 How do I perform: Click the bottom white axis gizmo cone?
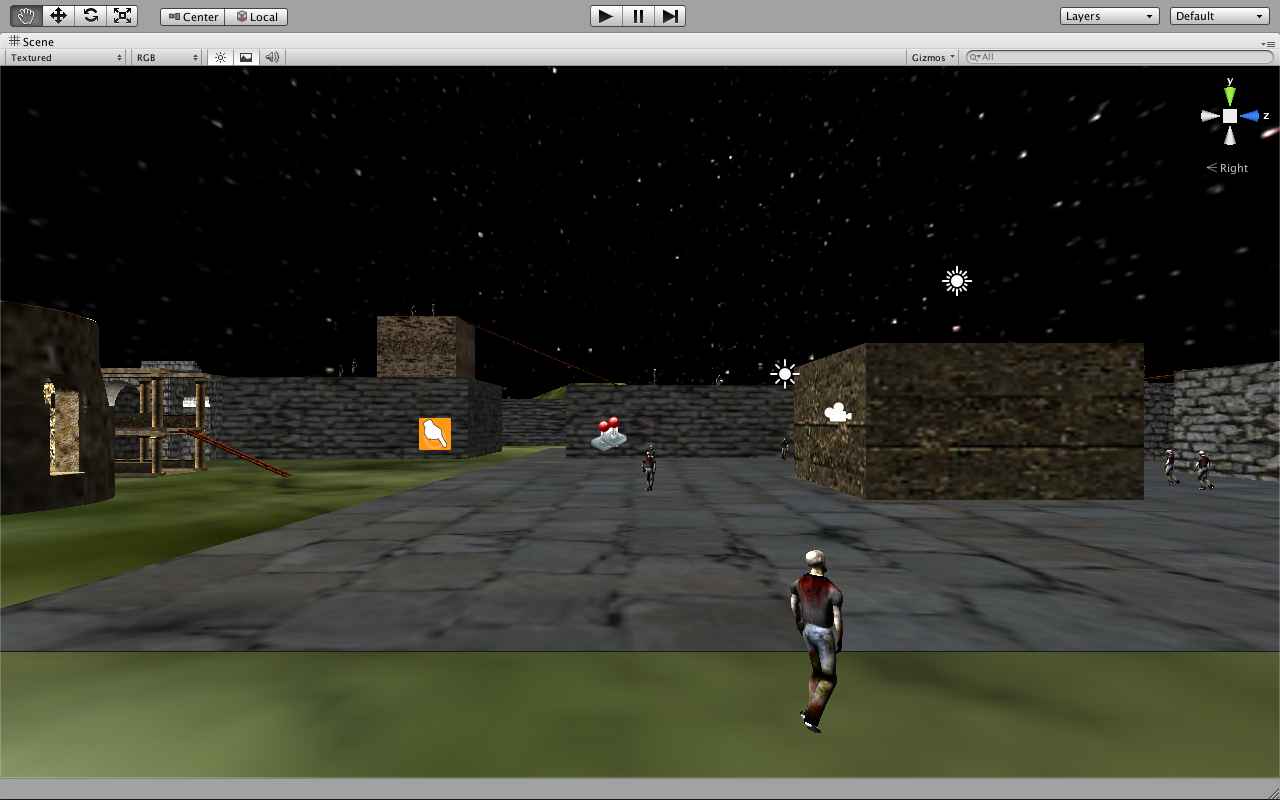pos(1230,136)
